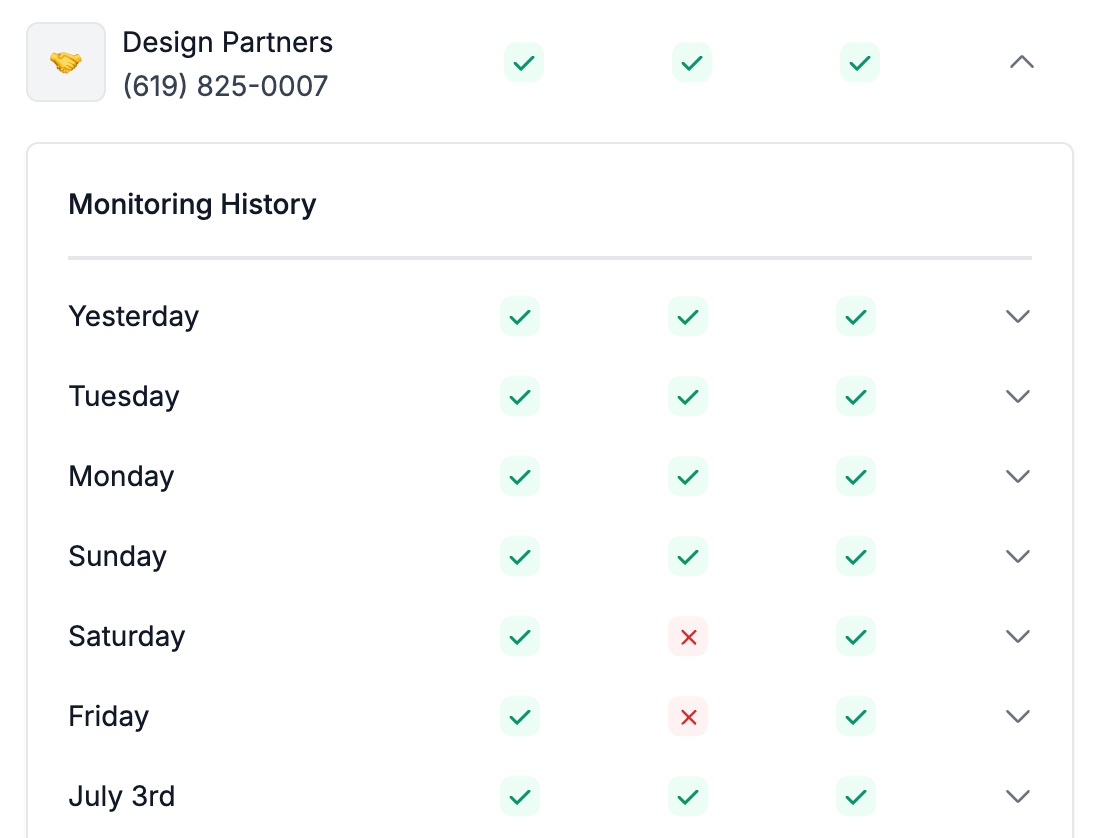This screenshot has width=1100, height=838.
Task: Click the Design Partners name
Action: coord(228,43)
